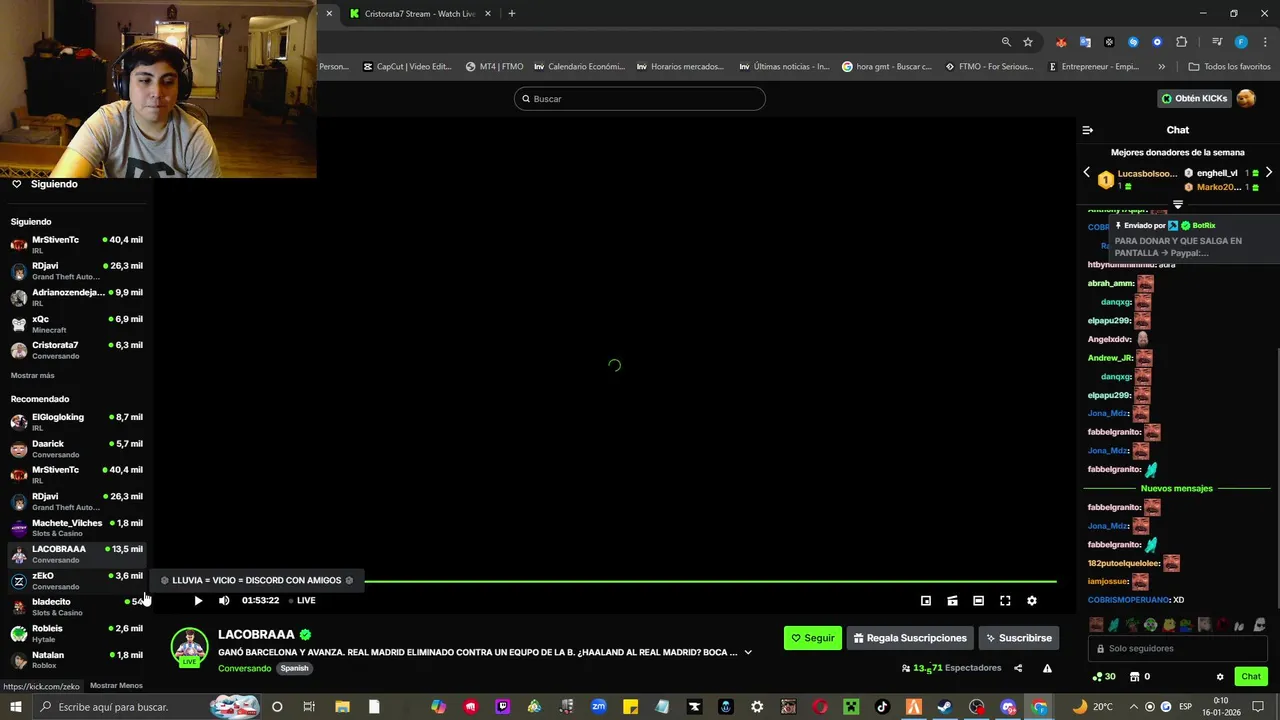
Task: Expand the stream title chevron
Action: tap(748, 652)
